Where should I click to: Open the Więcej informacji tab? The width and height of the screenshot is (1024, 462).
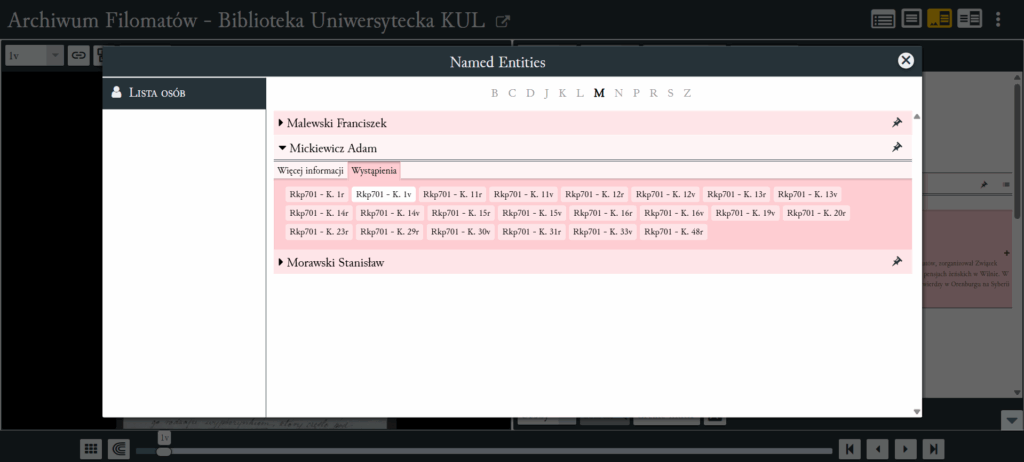point(311,170)
